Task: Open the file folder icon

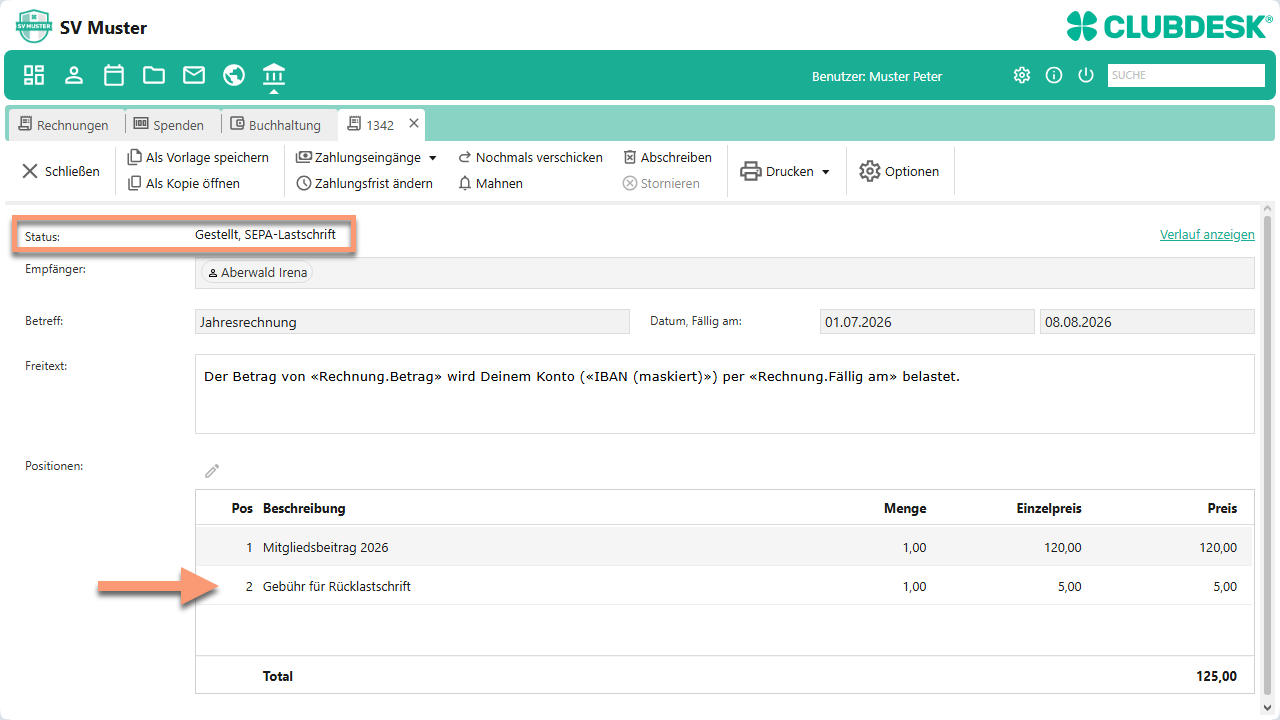Action: [x=154, y=75]
